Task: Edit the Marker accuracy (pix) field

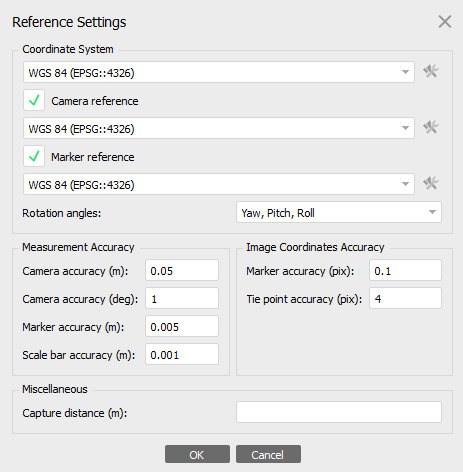Action: 405,270
